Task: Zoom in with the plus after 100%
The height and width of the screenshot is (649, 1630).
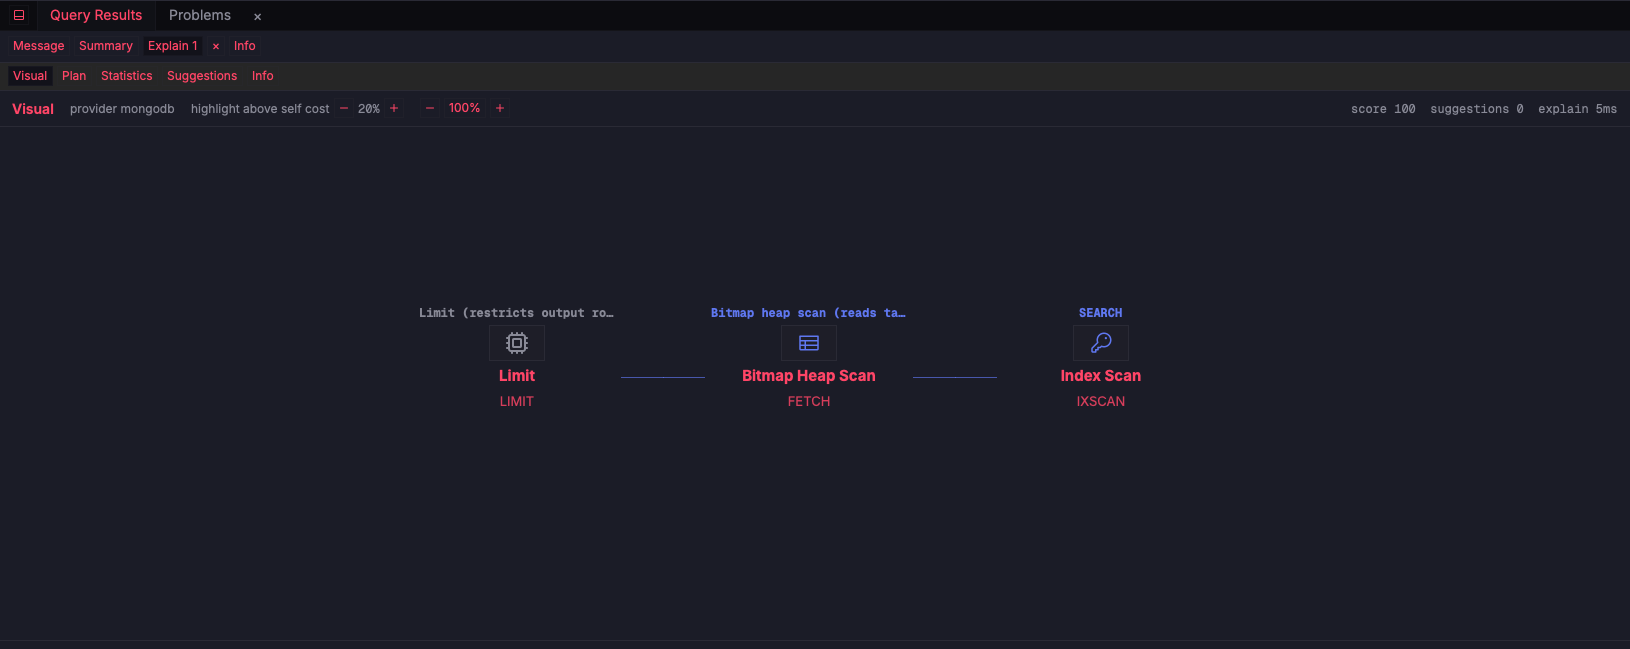Action: [x=500, y=108]
